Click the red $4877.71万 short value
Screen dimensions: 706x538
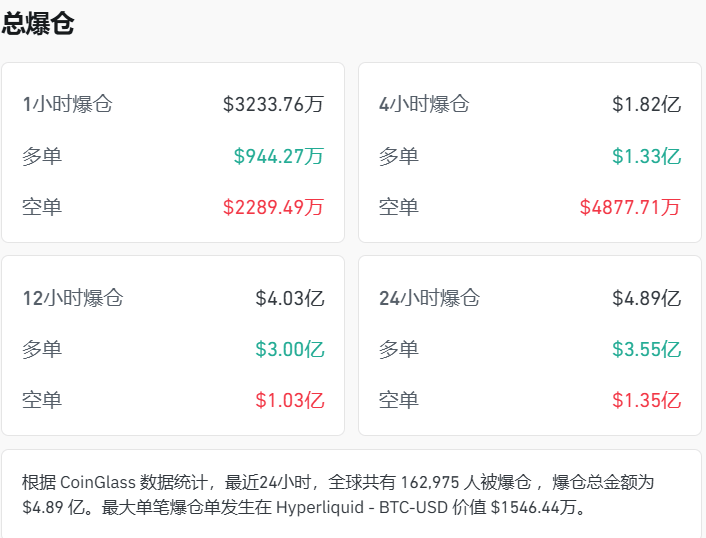pyautogui.click(x=630, y=207)
